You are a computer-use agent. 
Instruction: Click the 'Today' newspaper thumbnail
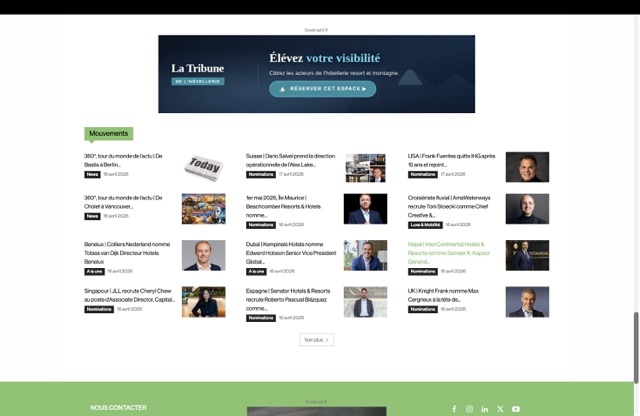[x=203, y=167]
